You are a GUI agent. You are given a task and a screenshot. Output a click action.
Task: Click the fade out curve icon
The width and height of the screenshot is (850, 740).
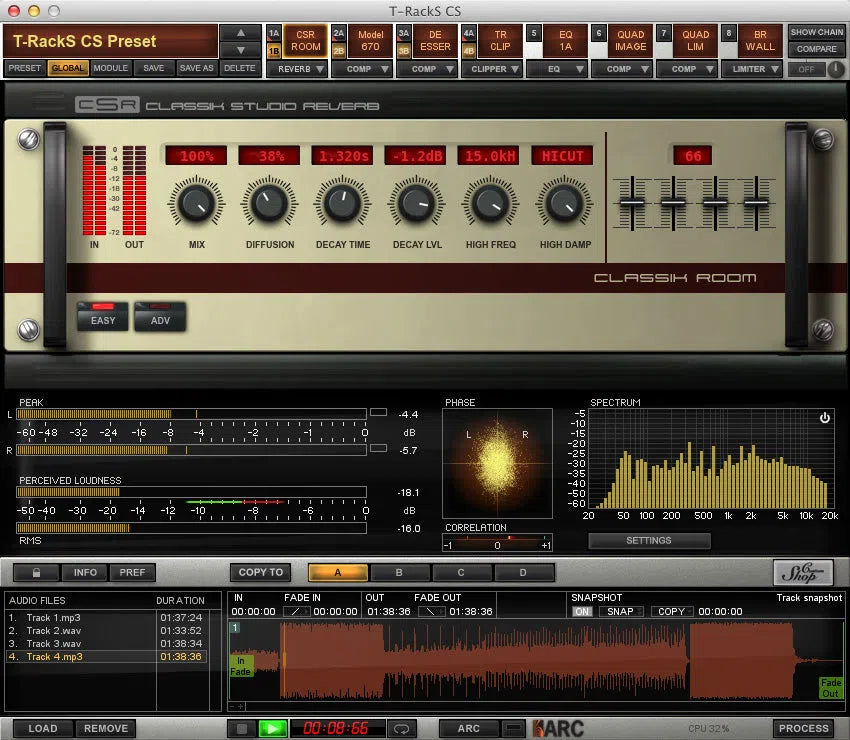pos(430,612)
